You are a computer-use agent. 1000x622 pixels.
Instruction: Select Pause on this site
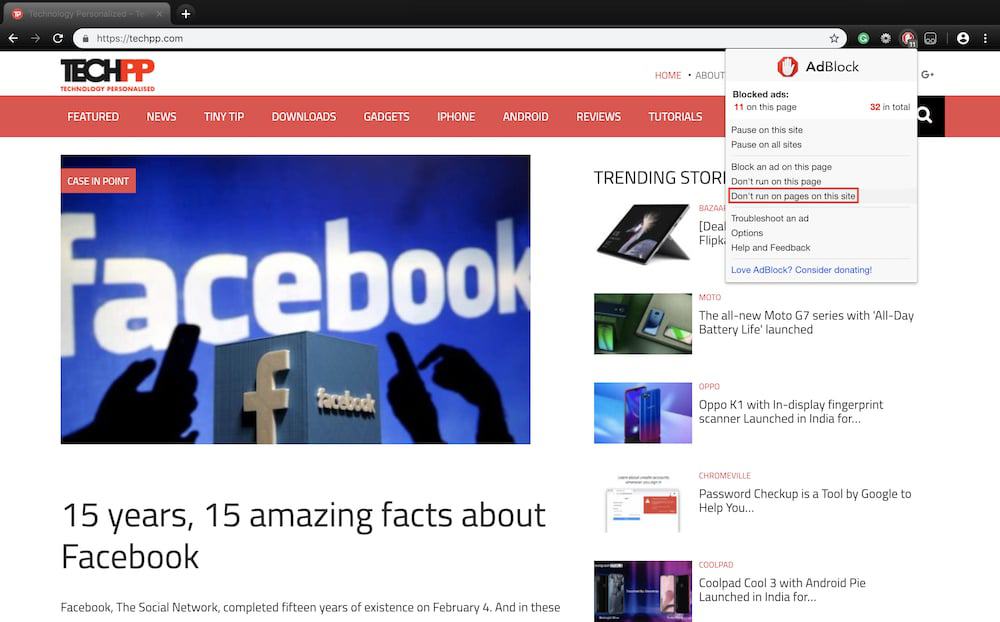(767, 130)
